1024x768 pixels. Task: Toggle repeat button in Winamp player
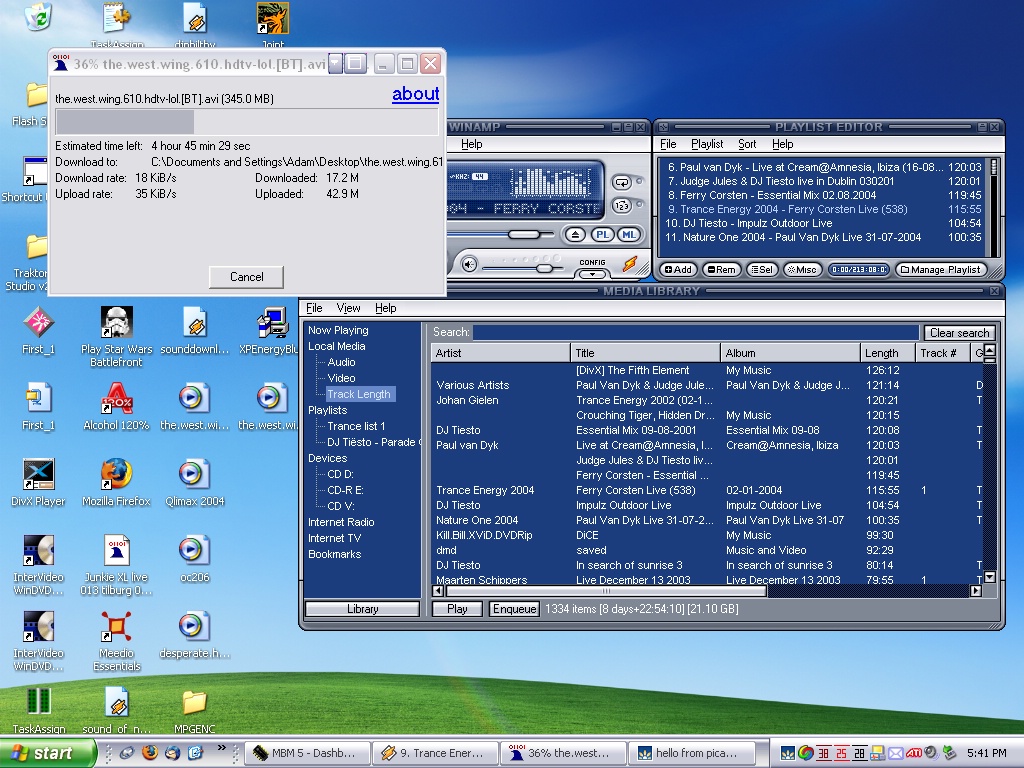[622, 183]
